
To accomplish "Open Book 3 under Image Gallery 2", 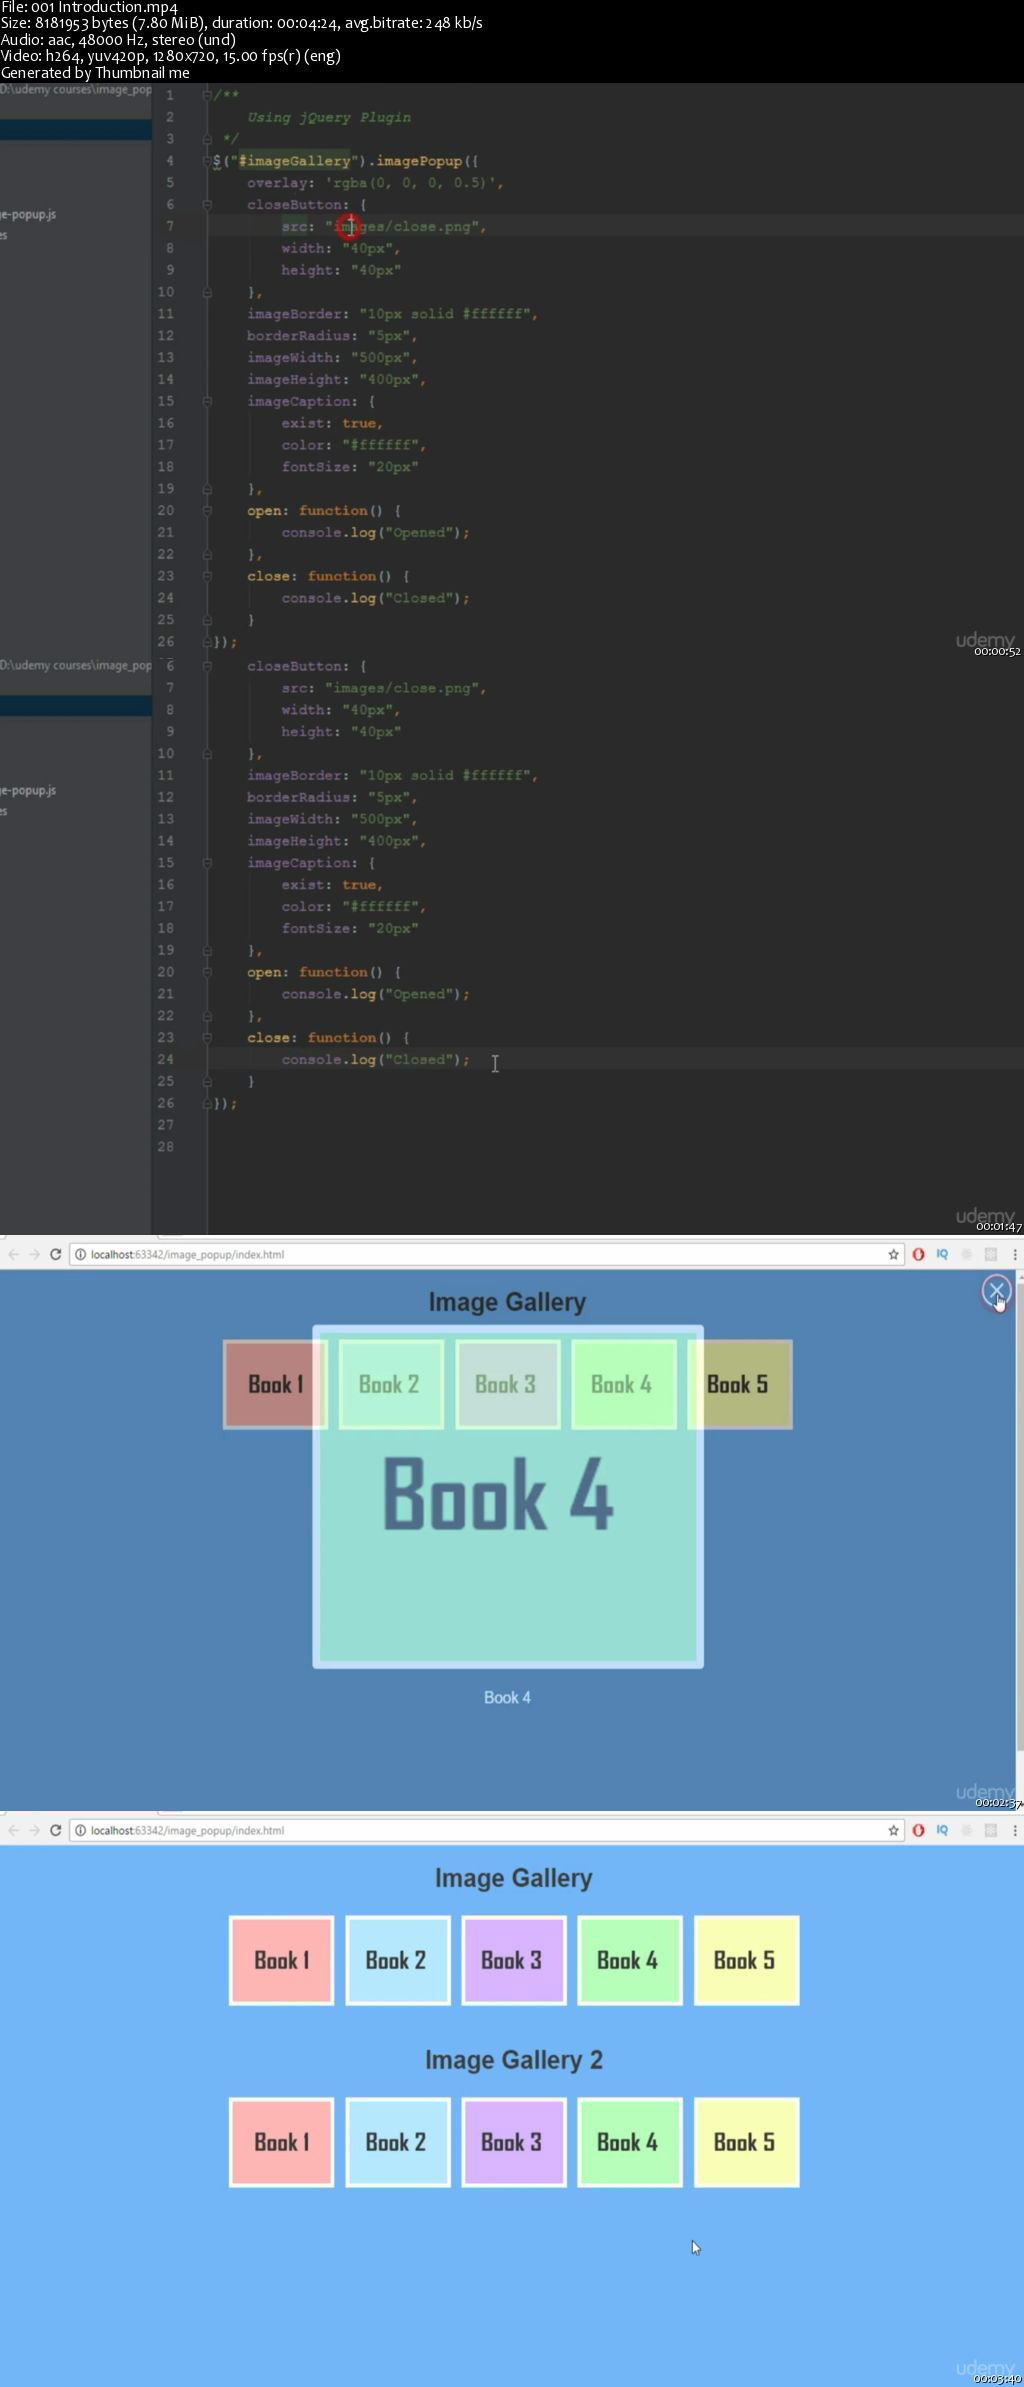I will (x=513, y=2142).
